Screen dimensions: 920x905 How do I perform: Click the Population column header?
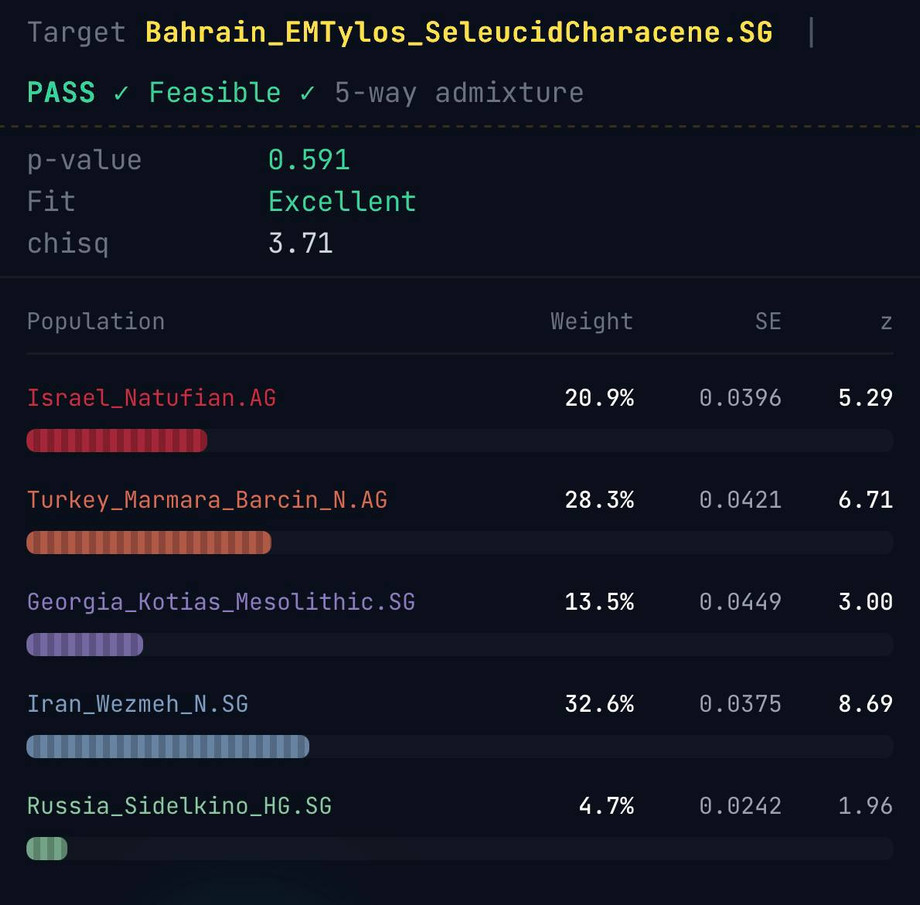pos(96,322)
